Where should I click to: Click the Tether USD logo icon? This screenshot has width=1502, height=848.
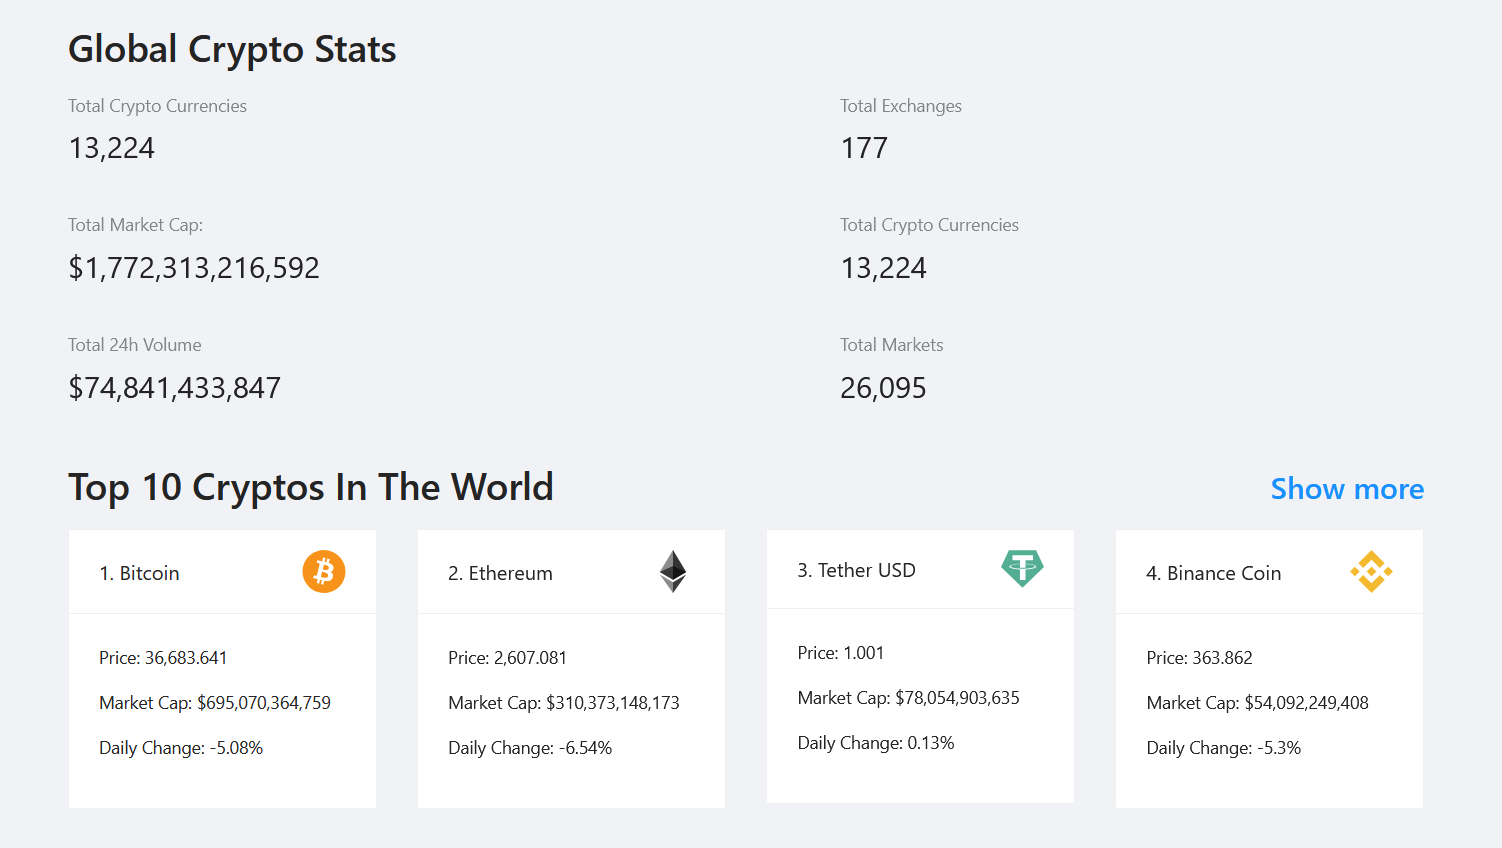[1022, 568]
